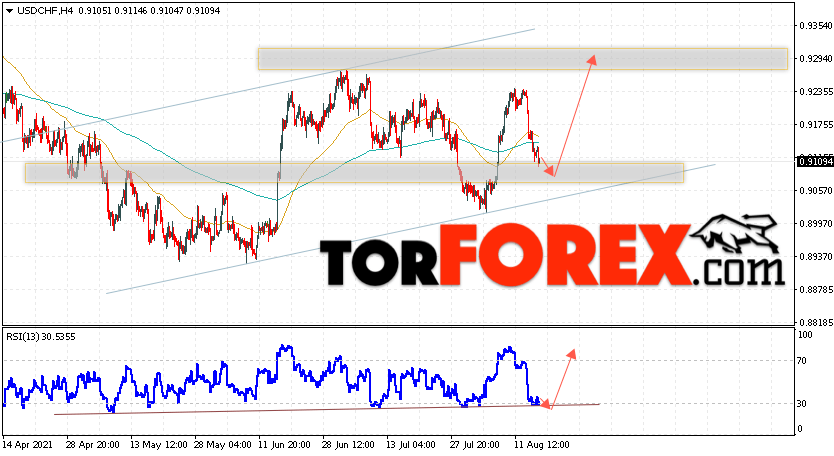Click the 0.91755 price axis label
Image resolution: width=834 pixels, height=456 pixels.
tap(816, 125)
